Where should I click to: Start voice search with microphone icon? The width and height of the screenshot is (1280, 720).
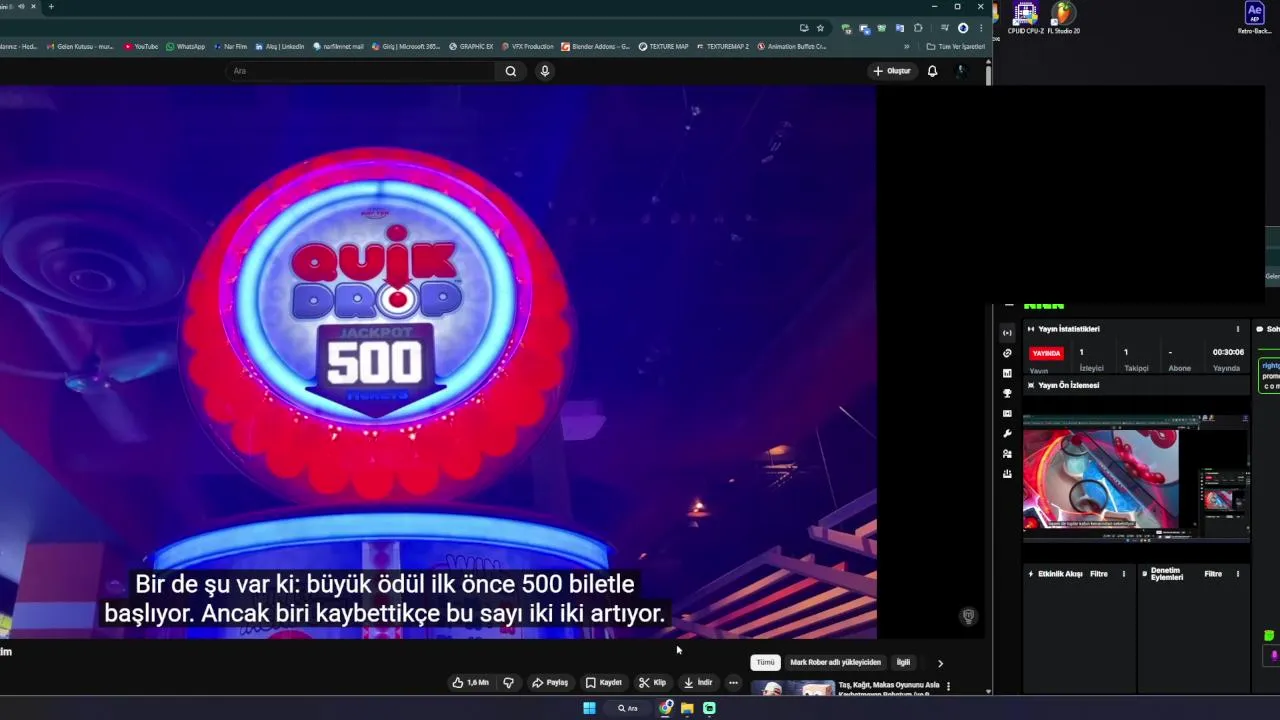pyautogui.click(x=545, y=71)
